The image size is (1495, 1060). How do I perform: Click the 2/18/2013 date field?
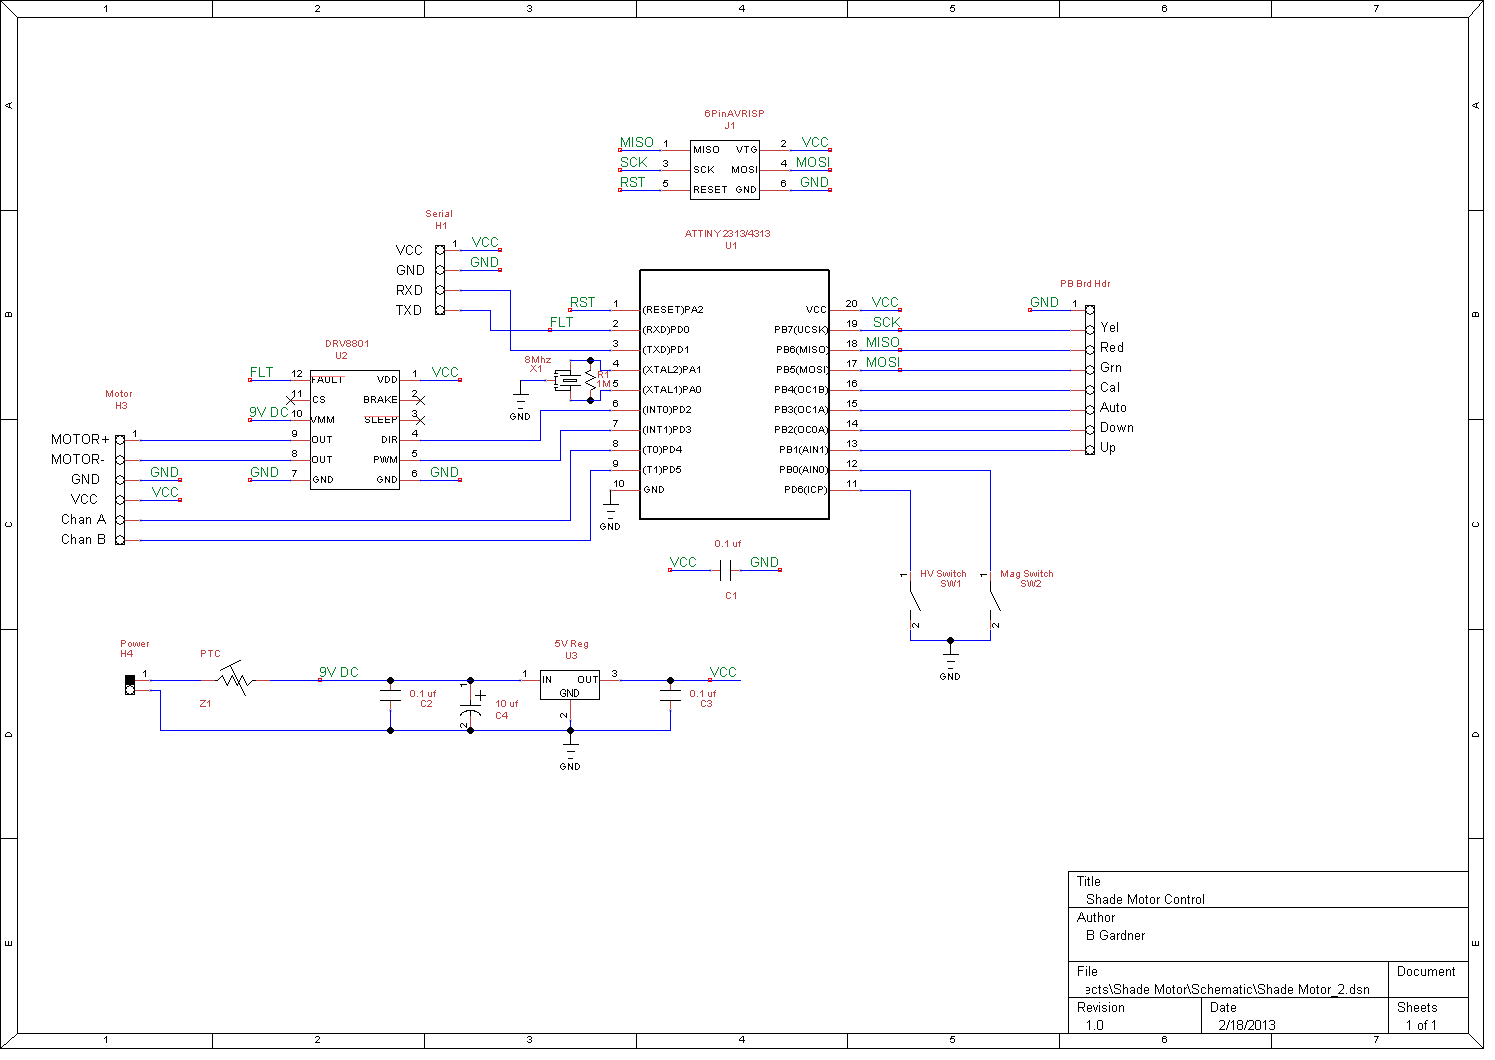pyautogui.click(x=1246, y=1025)
